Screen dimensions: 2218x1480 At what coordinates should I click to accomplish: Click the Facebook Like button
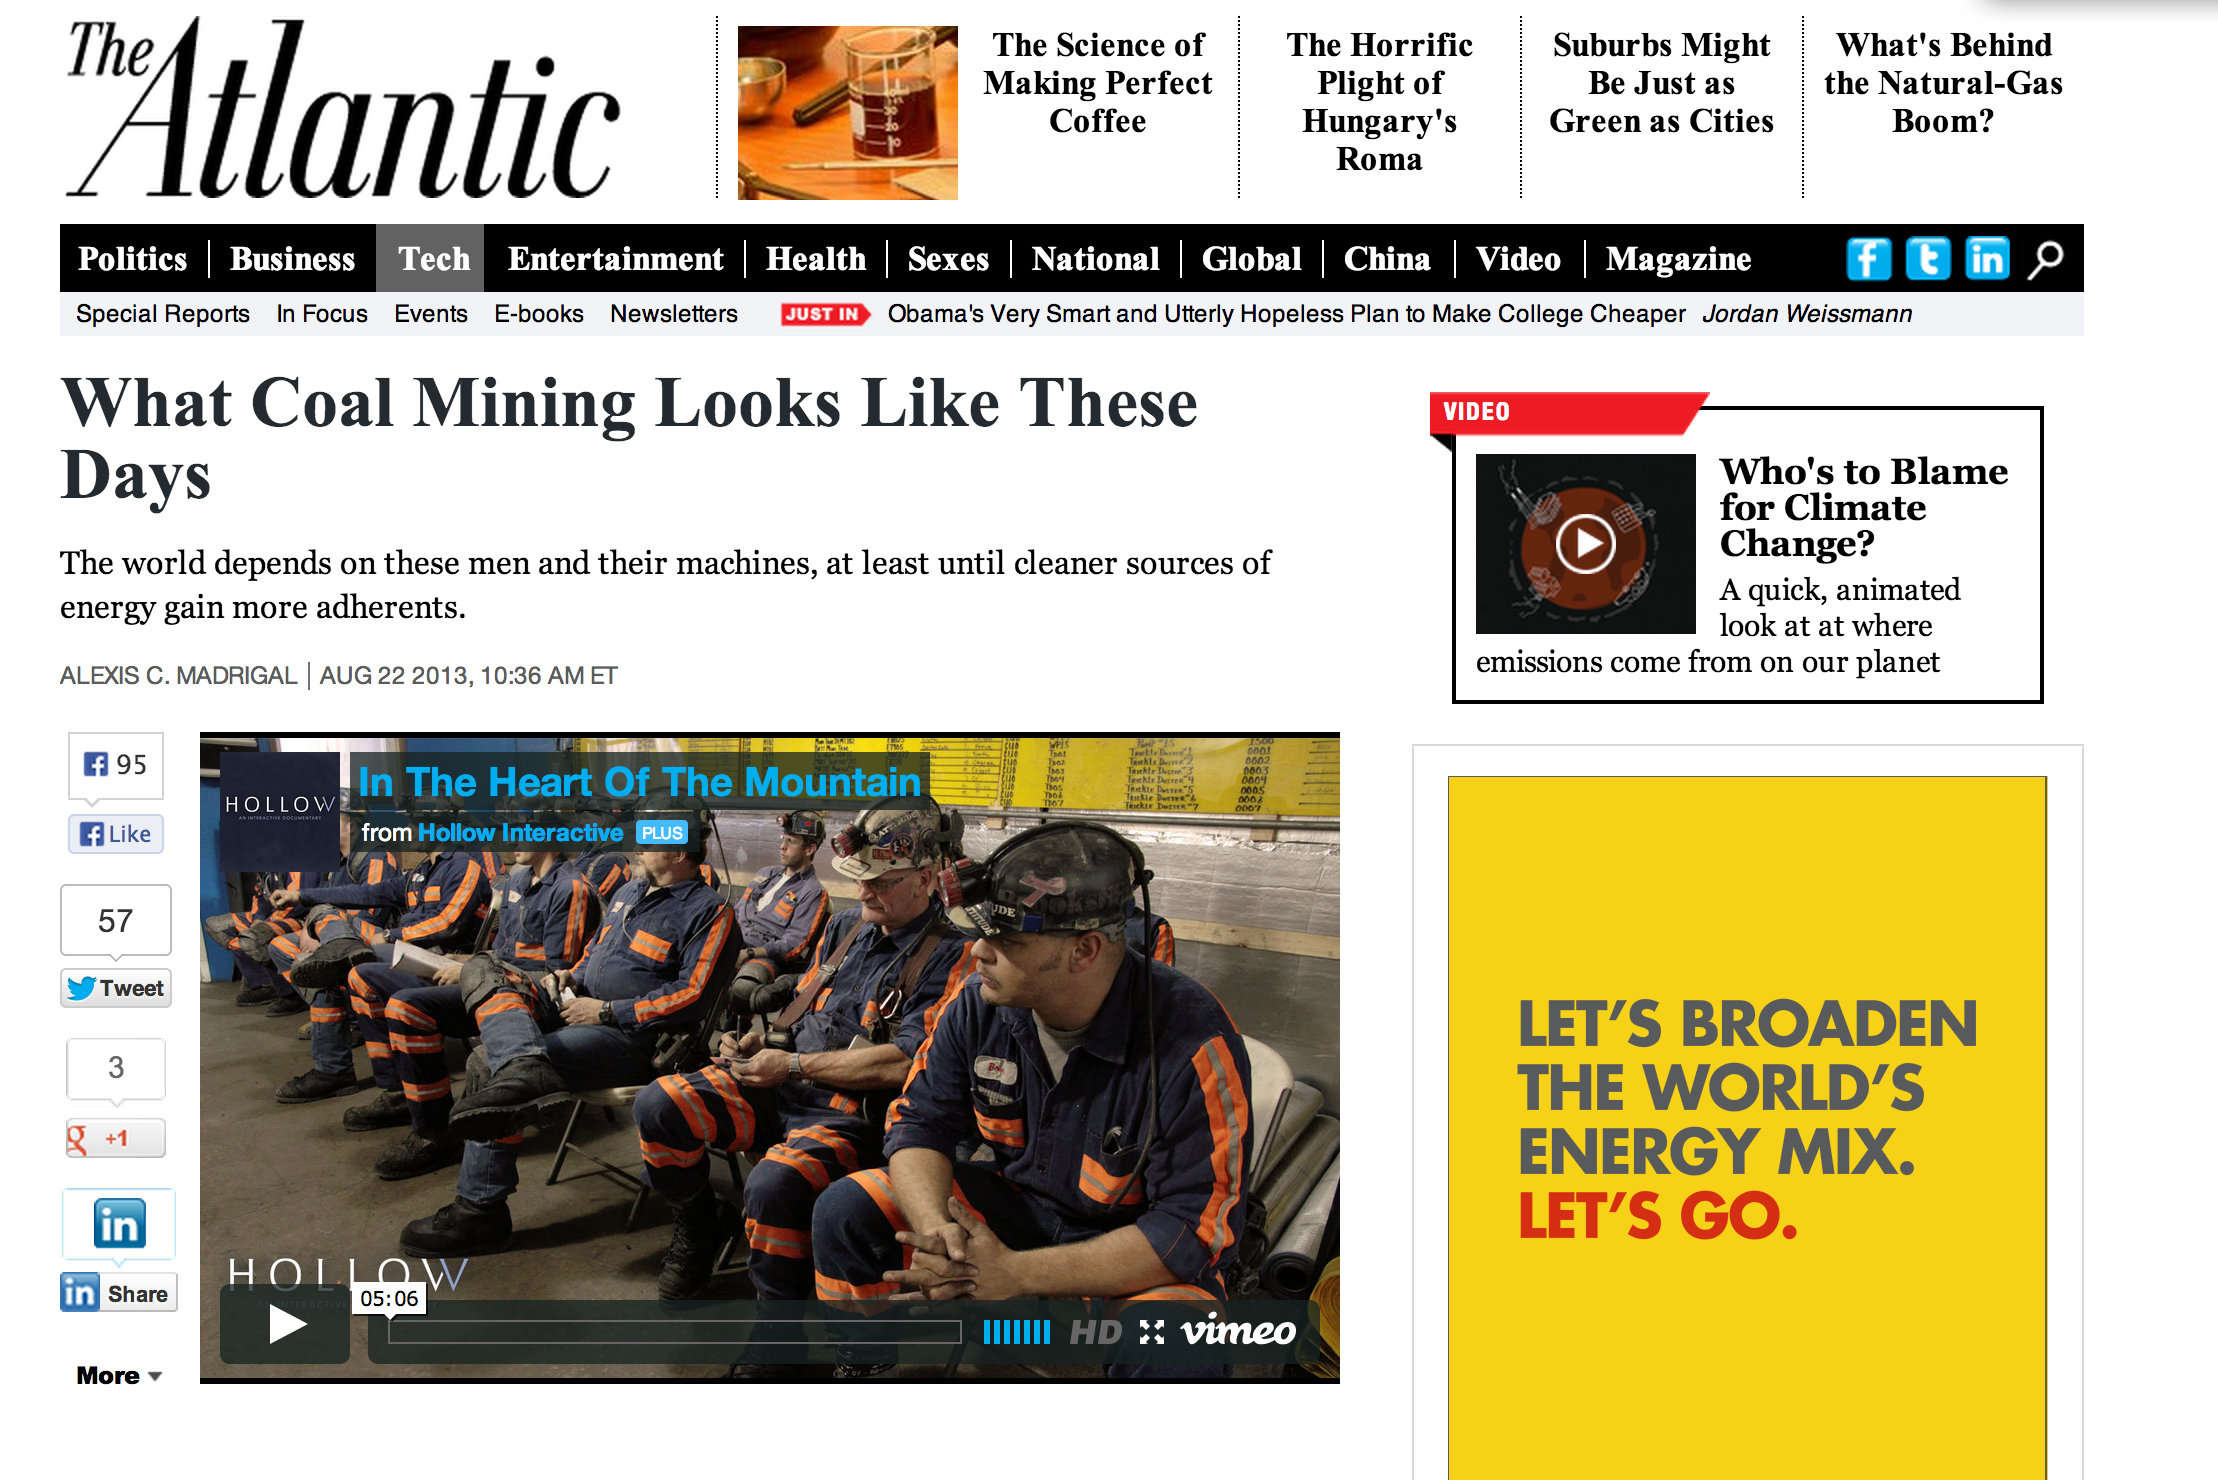116,834
